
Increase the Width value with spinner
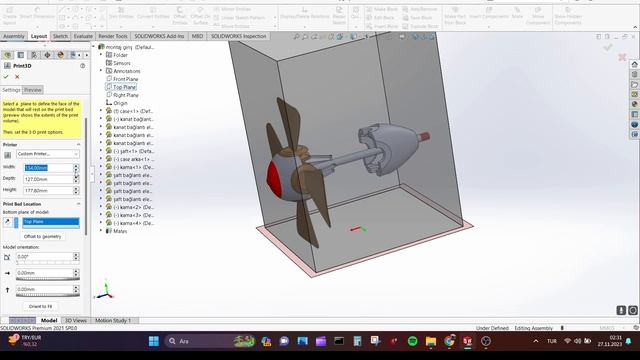tap(76, 166)
